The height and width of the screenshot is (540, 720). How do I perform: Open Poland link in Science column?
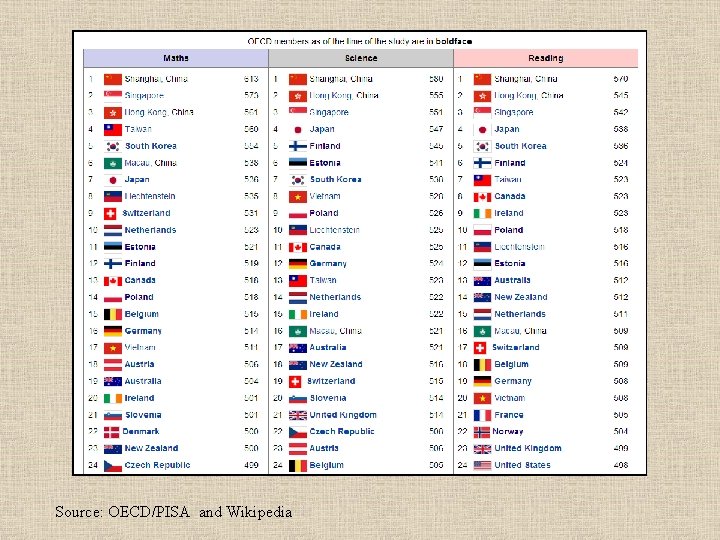(x=324, y=214)
